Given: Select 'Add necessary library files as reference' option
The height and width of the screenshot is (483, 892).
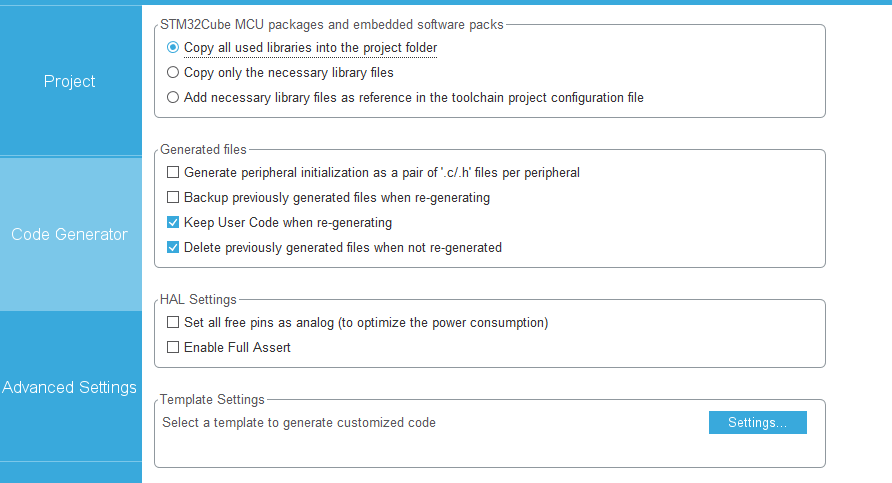Looking at the screenshot, I should (174, 97).
